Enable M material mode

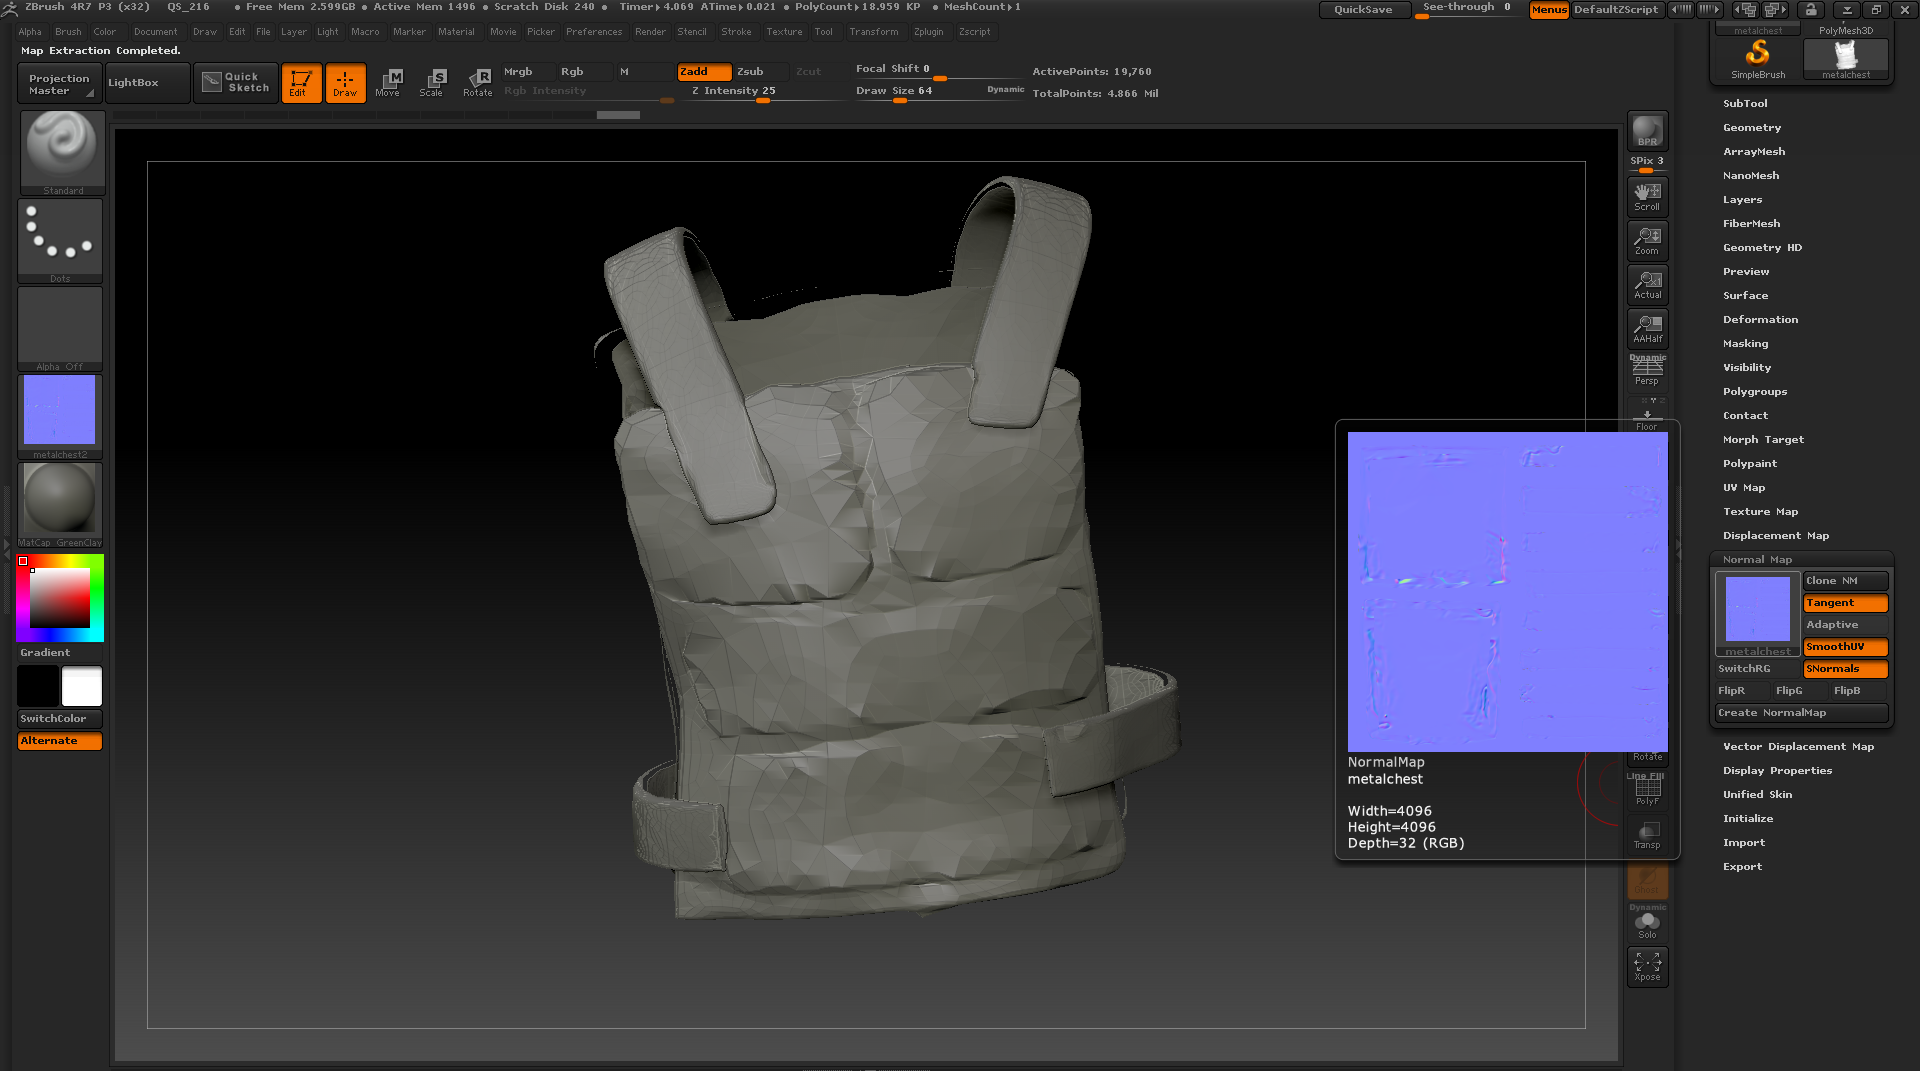pyautogui.click(x=645, y=72)
